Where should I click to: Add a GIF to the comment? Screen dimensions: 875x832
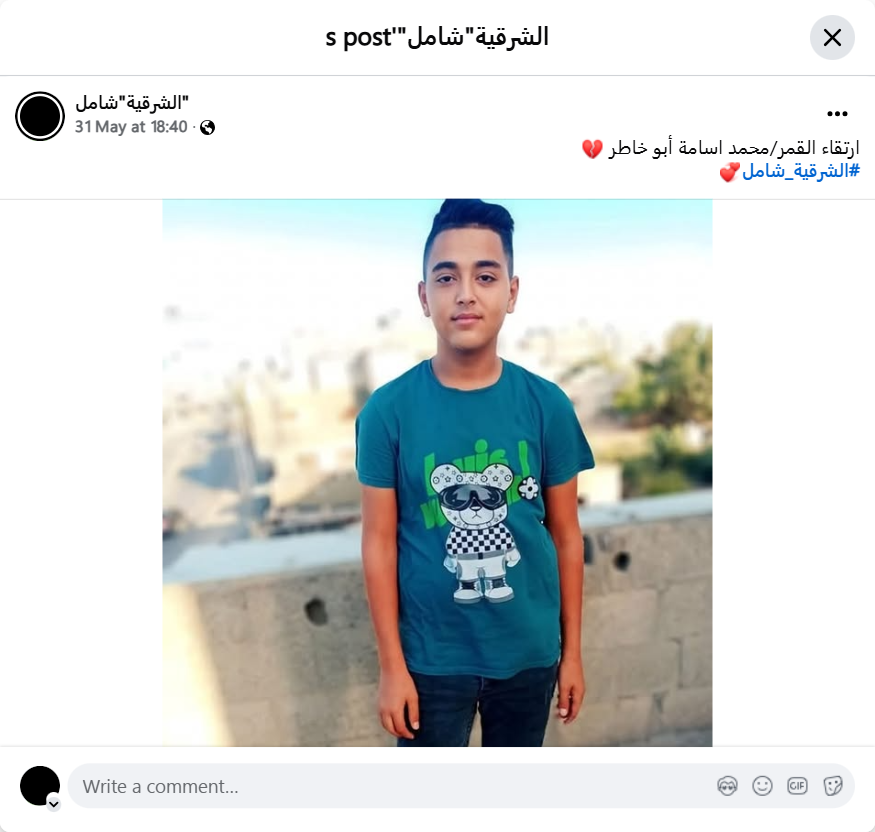point(797,786)
